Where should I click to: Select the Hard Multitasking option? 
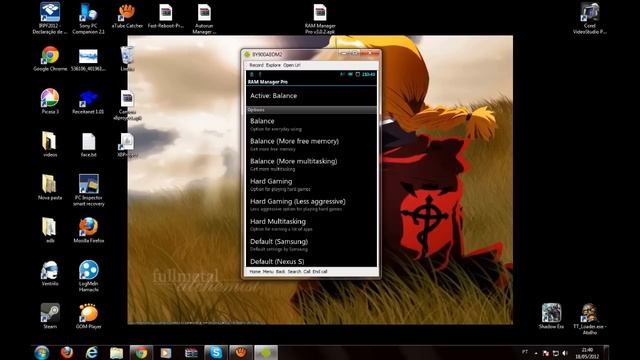(311, 224)
